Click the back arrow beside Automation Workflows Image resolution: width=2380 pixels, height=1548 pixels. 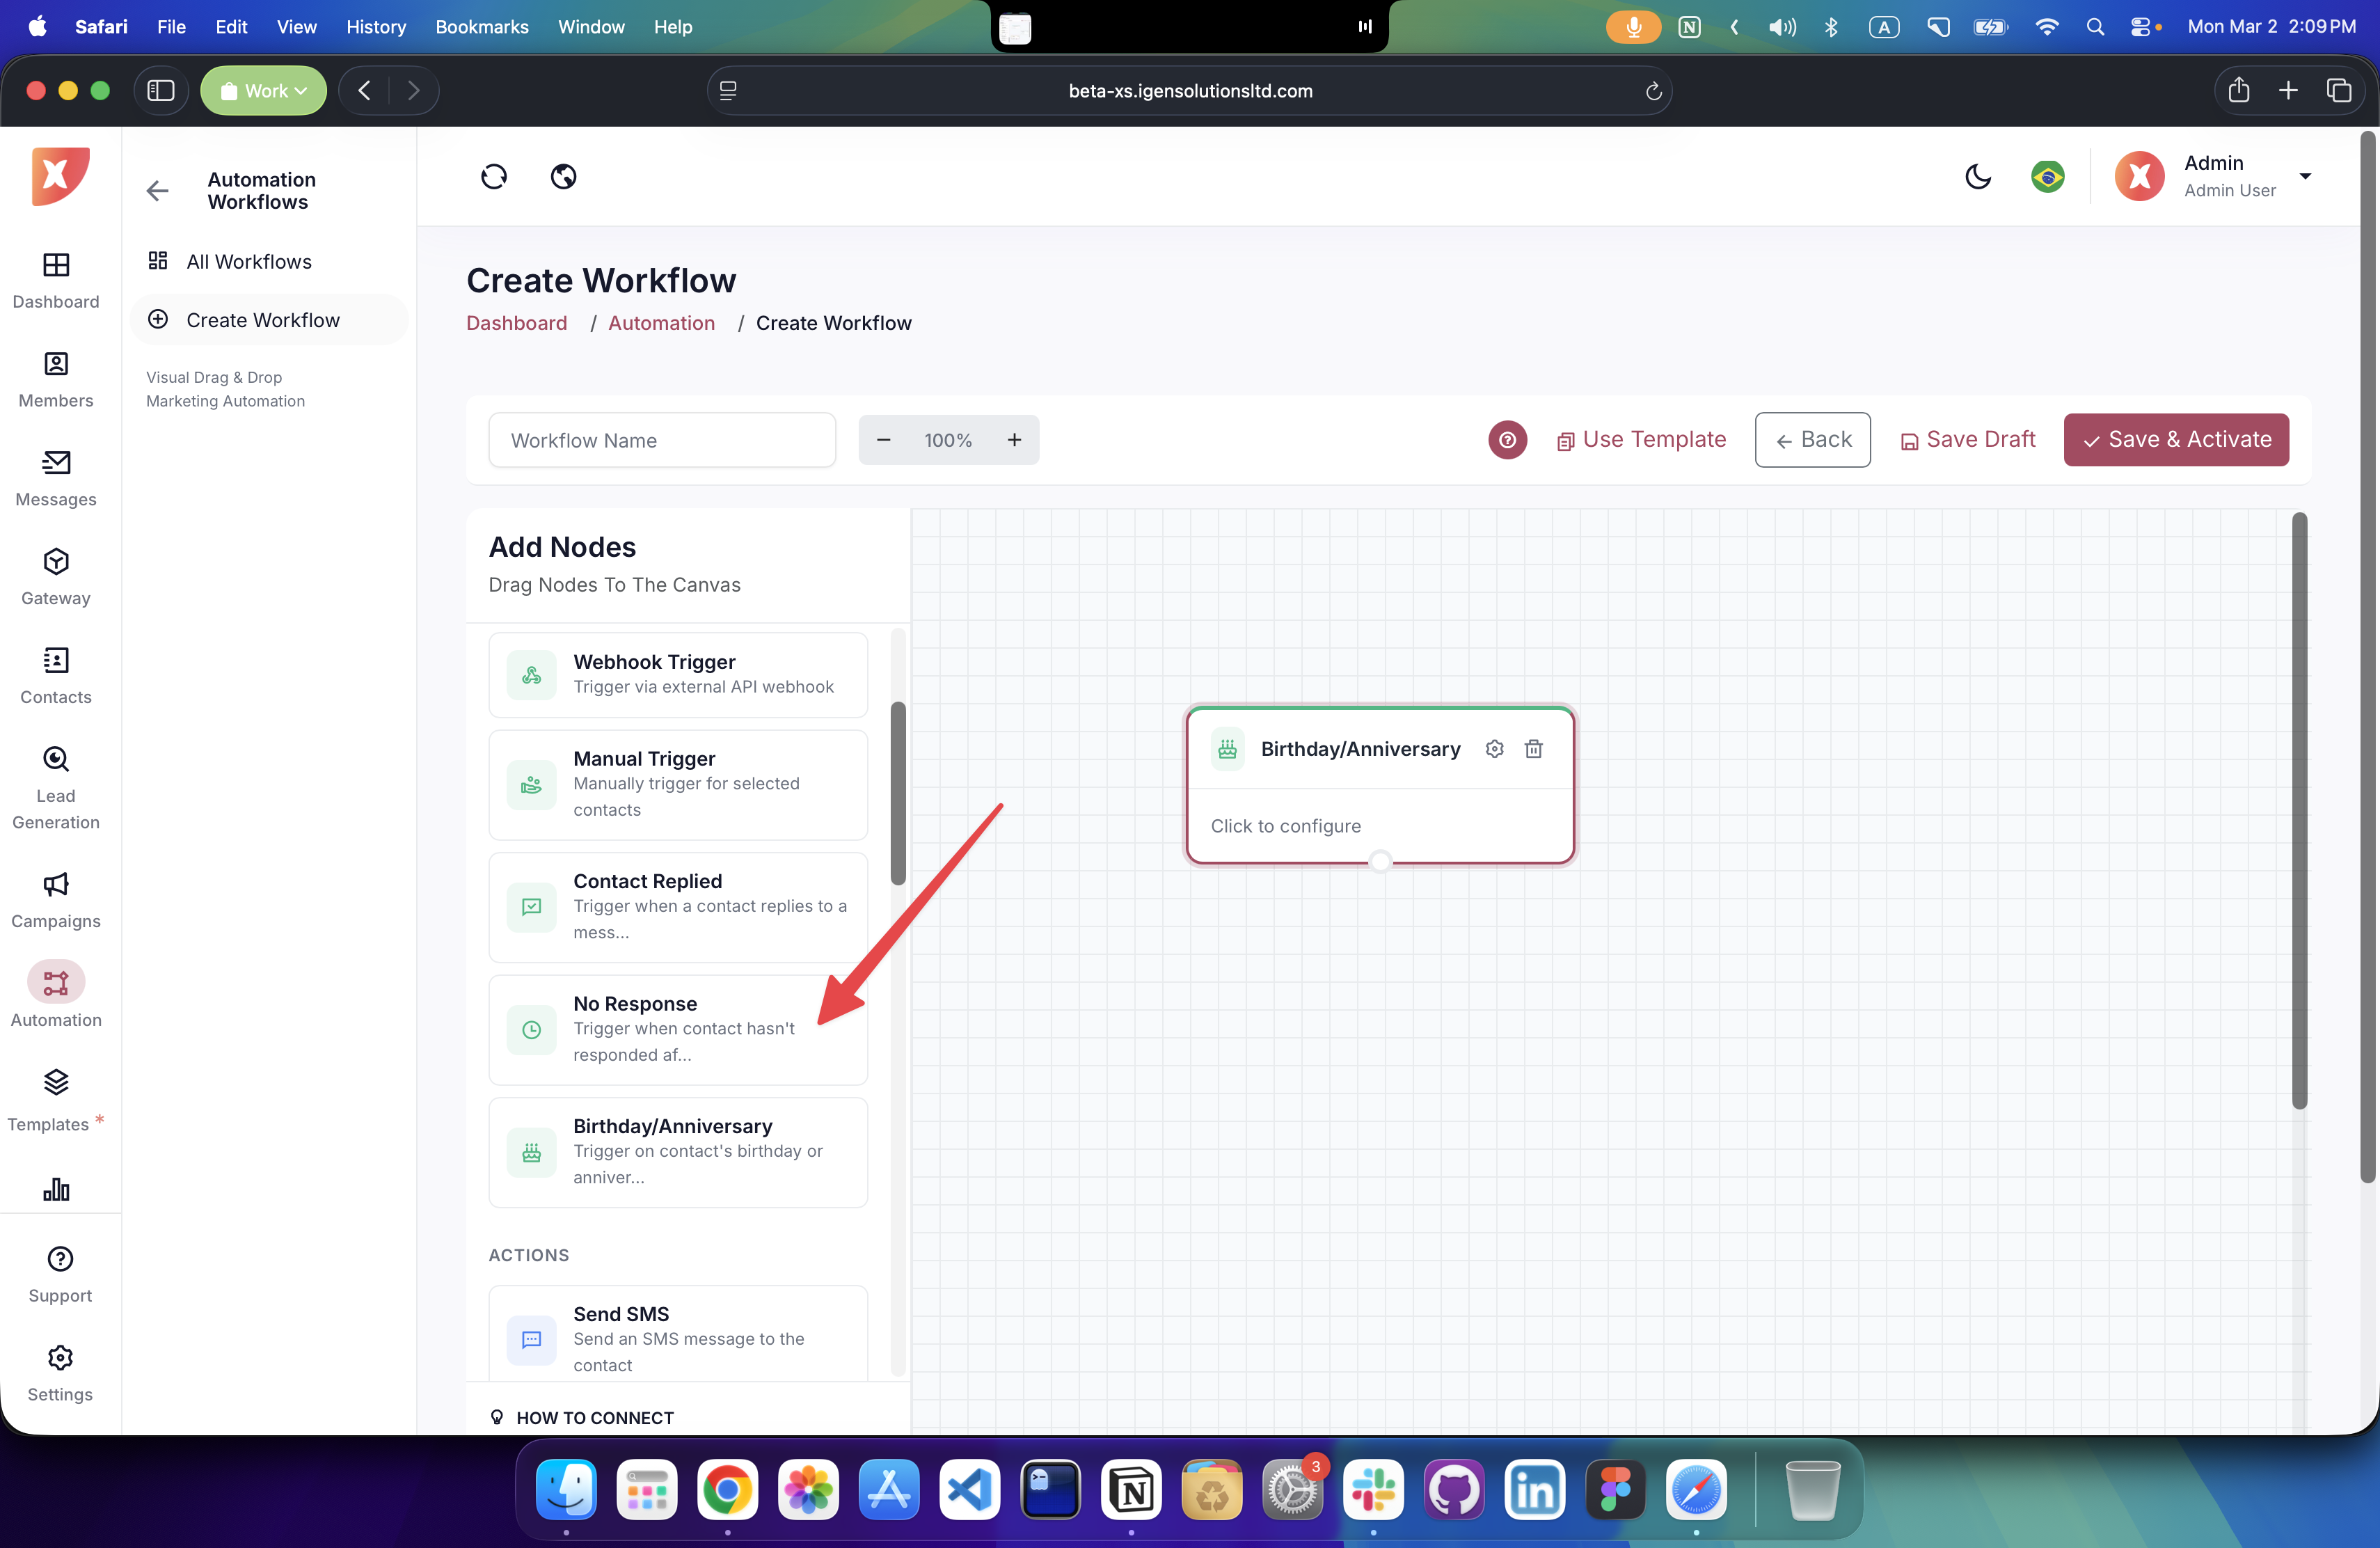coord(157,191)
